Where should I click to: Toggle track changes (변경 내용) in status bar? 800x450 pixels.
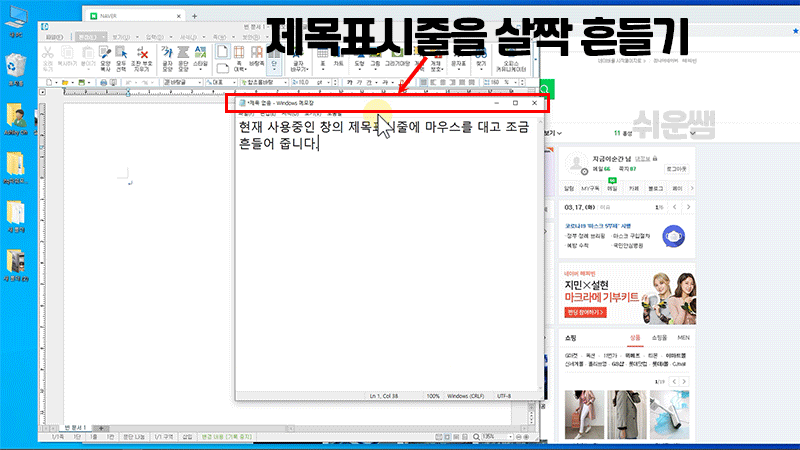(x=226, y=437)
